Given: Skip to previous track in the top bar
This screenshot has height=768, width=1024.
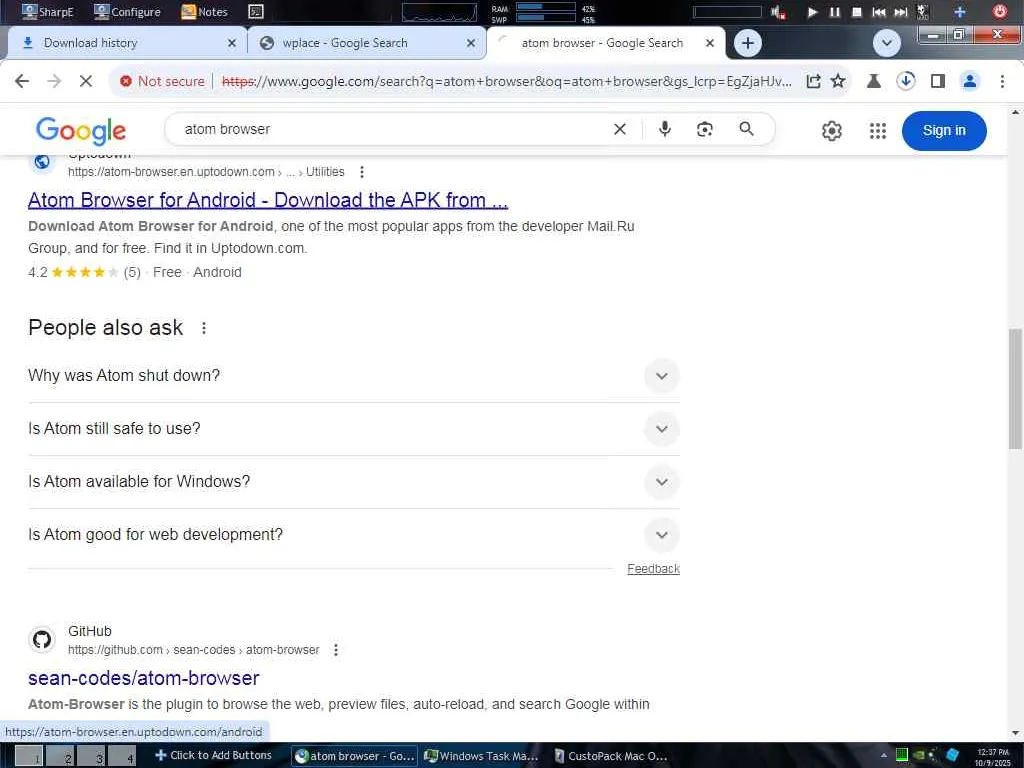Looking at the screenshot, I should click(879, 12).
